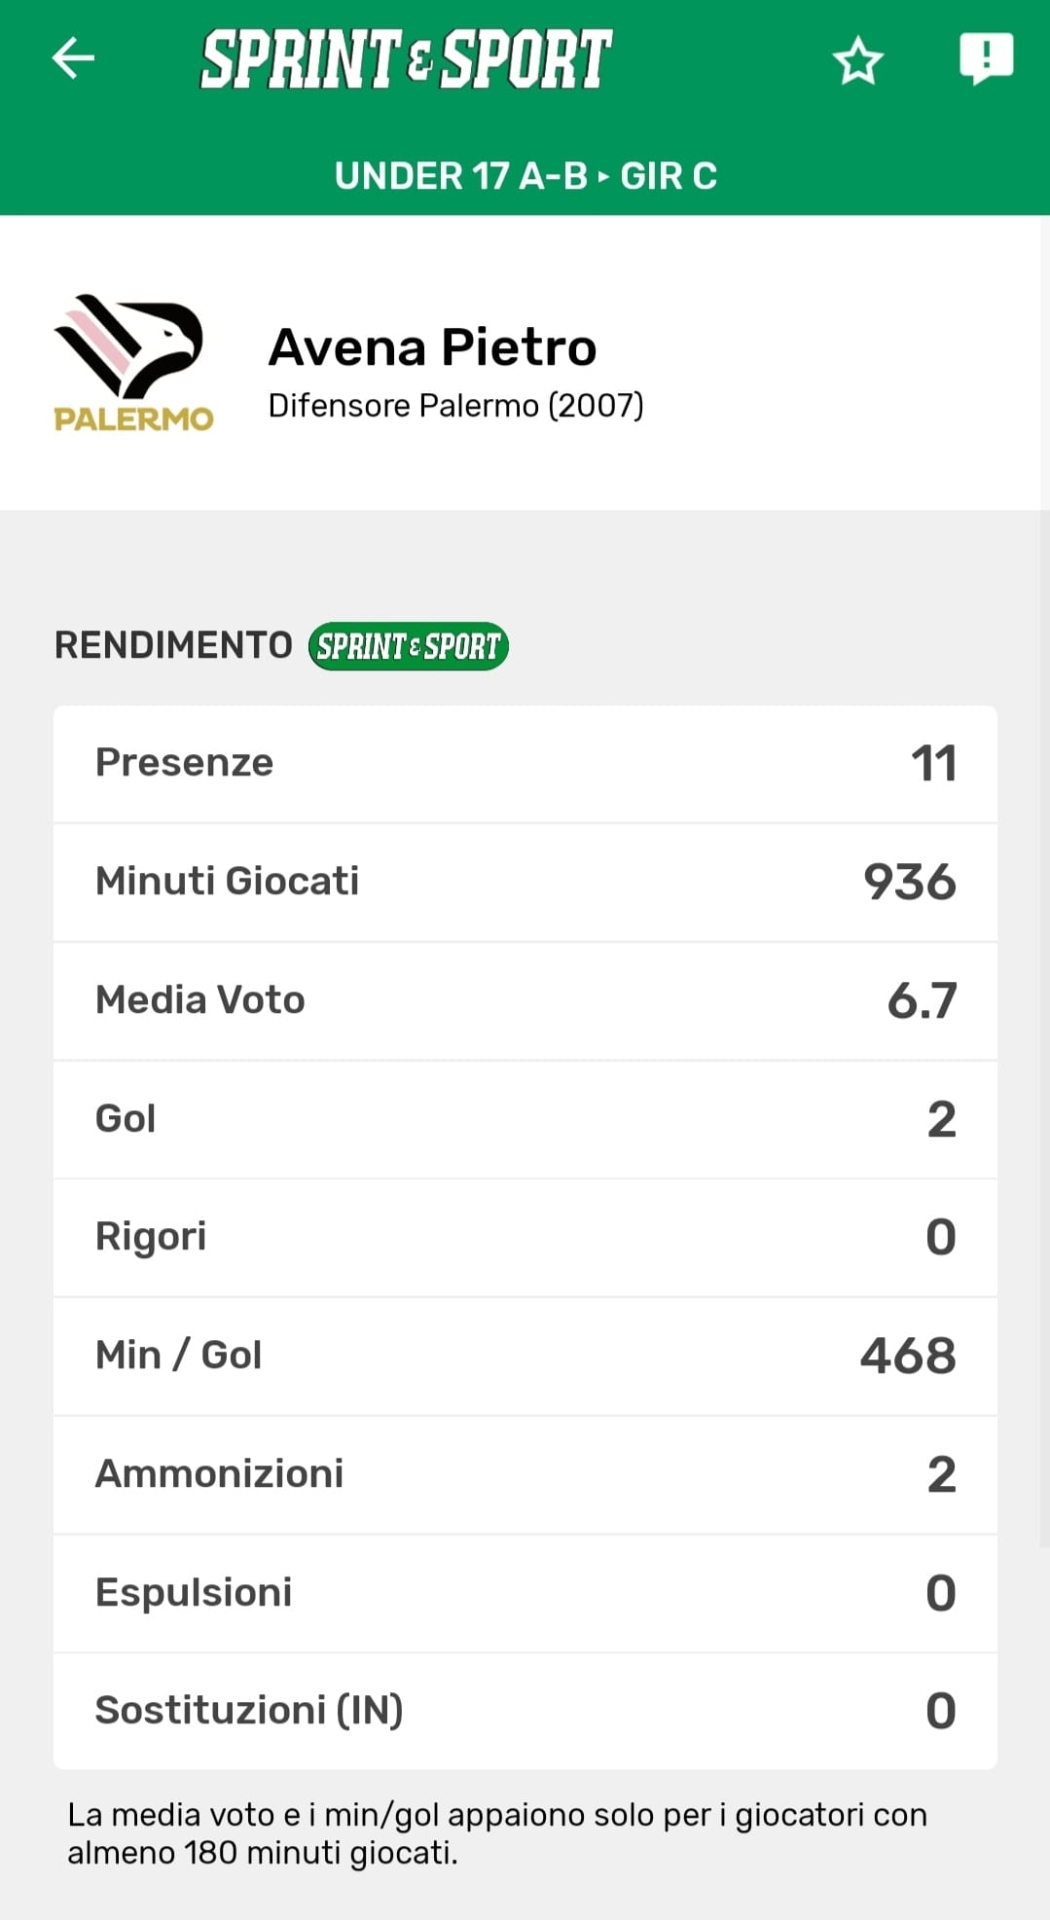Viewport: 1050px width, 1920px height.
Task: Tap the media voto footnote text
Action: [497, 1834]
